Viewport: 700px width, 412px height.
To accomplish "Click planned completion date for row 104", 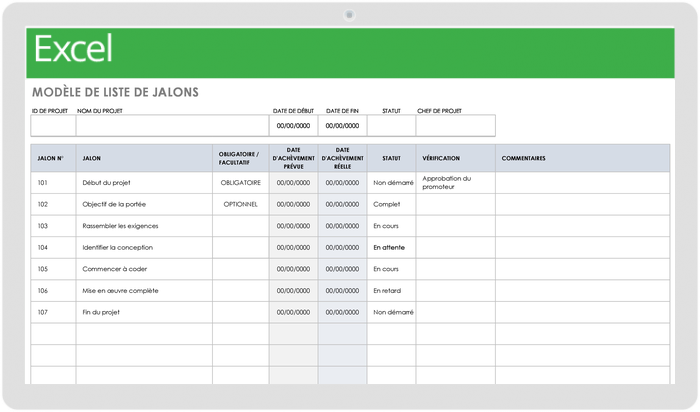I will point(293,248).
